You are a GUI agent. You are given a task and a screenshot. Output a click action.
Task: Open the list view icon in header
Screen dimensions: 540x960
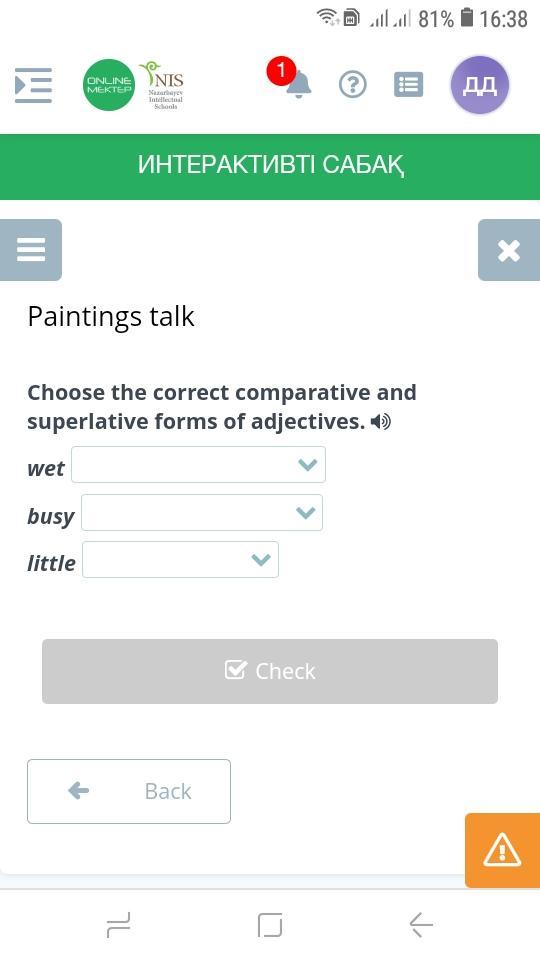point(408,84)
